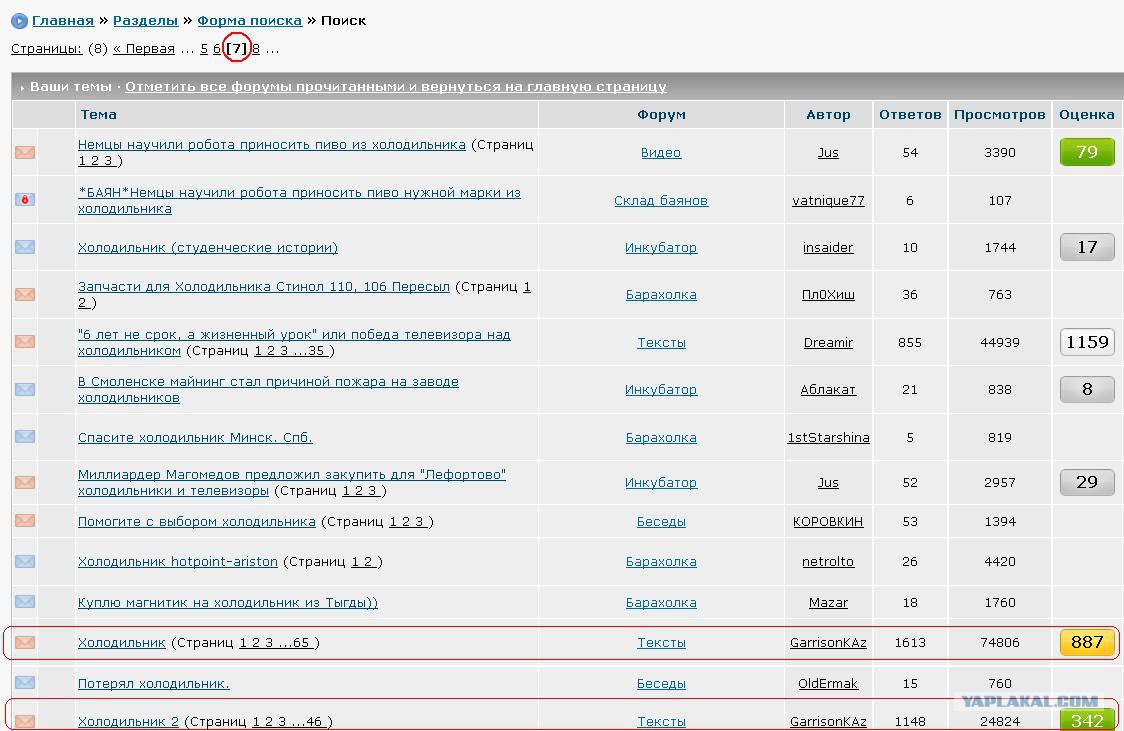
Task: Click envelope icon for Спасите холодильник Минск
Action: coord(25,436)
